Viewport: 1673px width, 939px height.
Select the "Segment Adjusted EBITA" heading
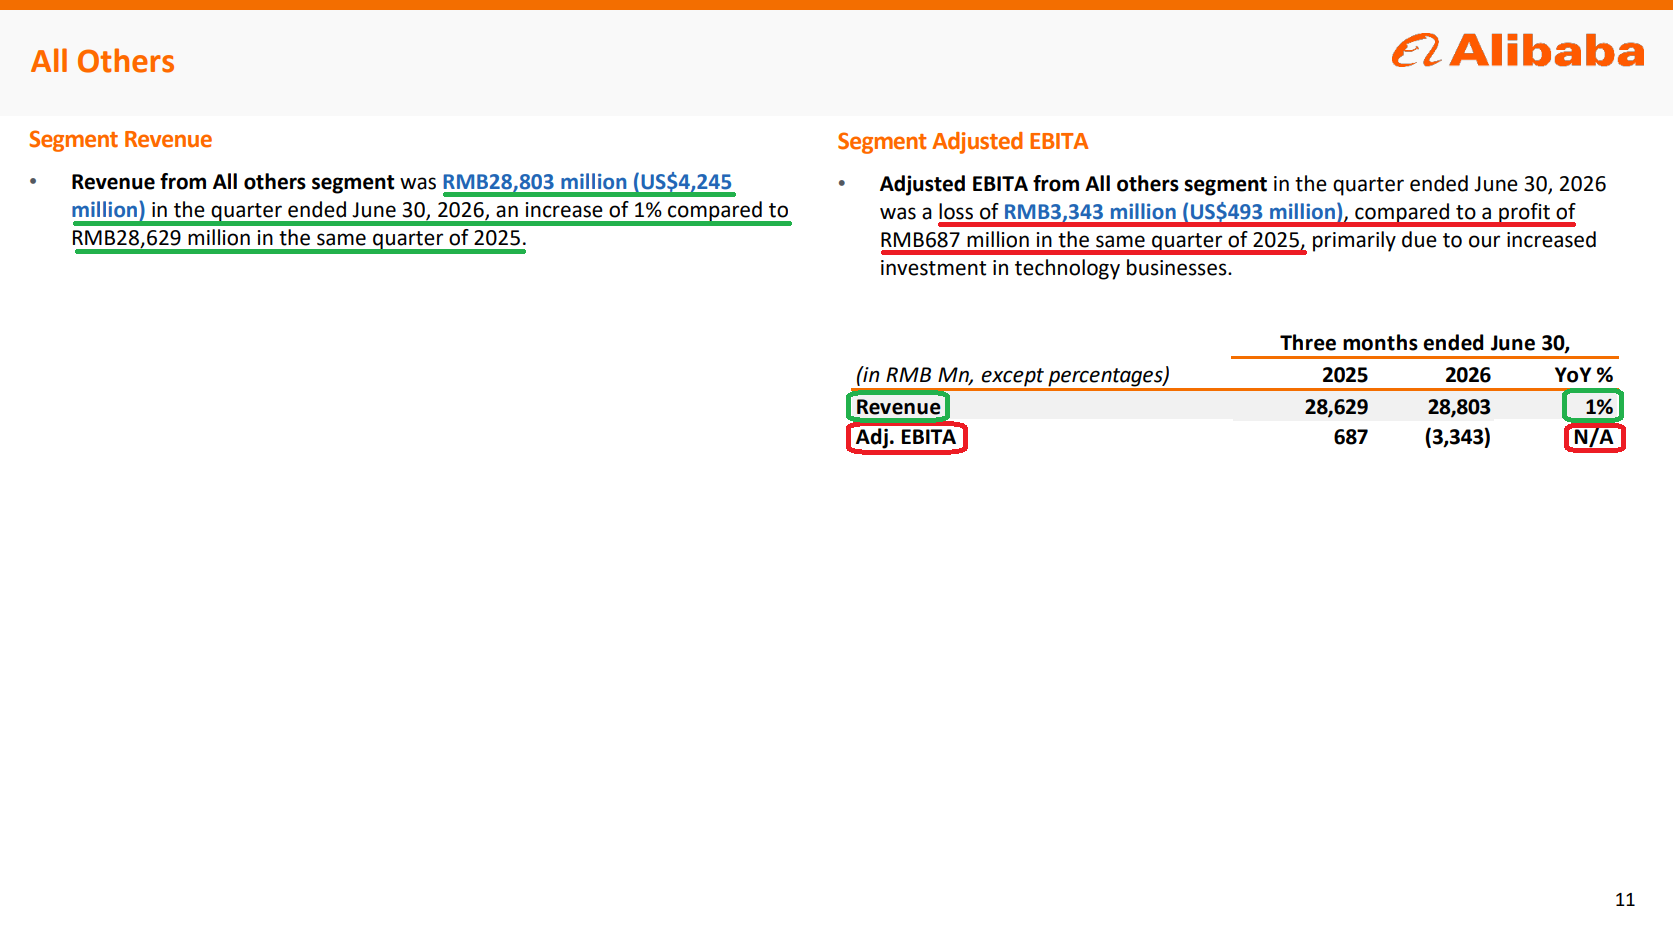click(x=962, y=142)
